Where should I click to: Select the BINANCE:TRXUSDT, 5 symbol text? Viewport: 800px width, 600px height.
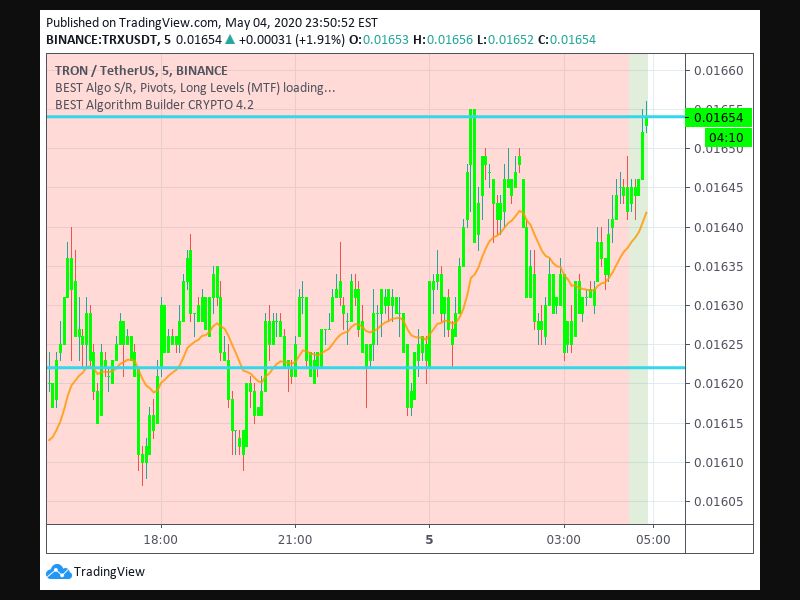(x=109, y=40)
